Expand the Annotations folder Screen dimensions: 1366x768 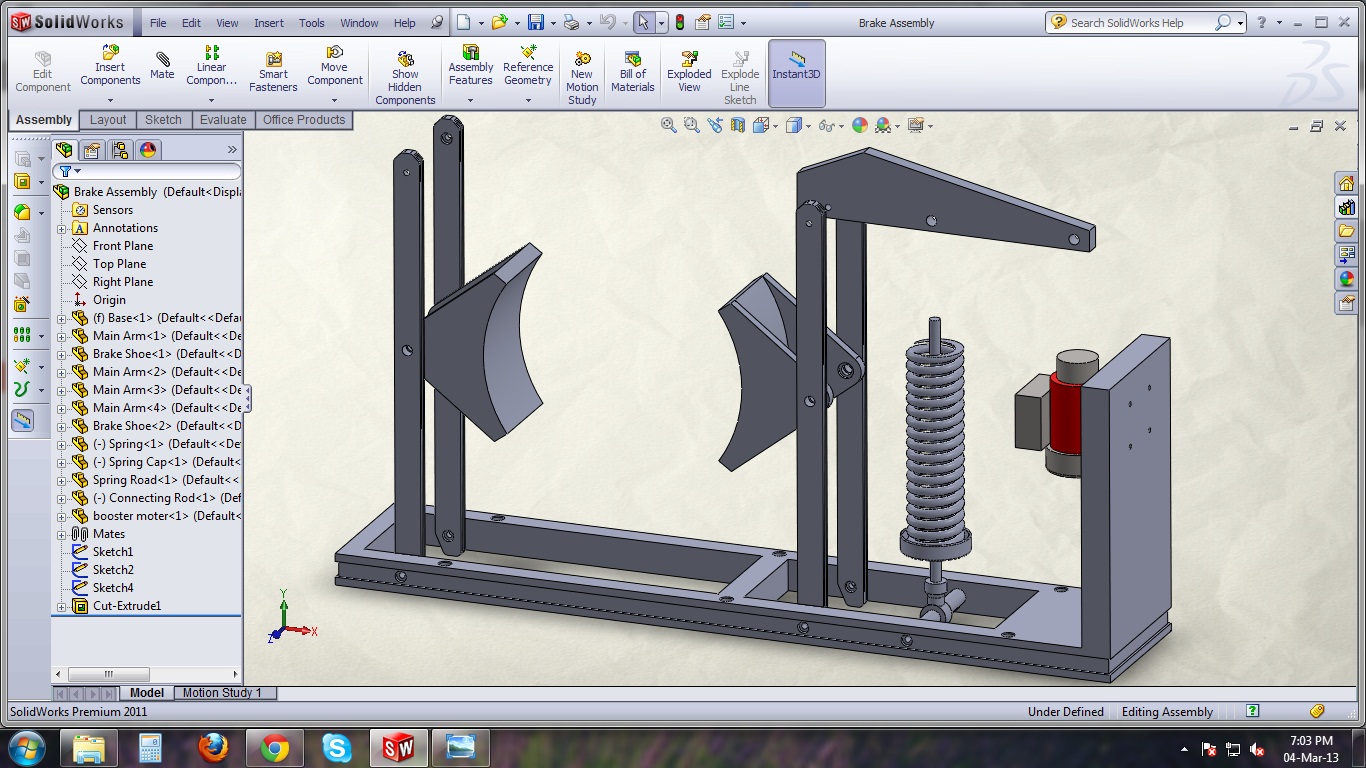click(62, 228)
